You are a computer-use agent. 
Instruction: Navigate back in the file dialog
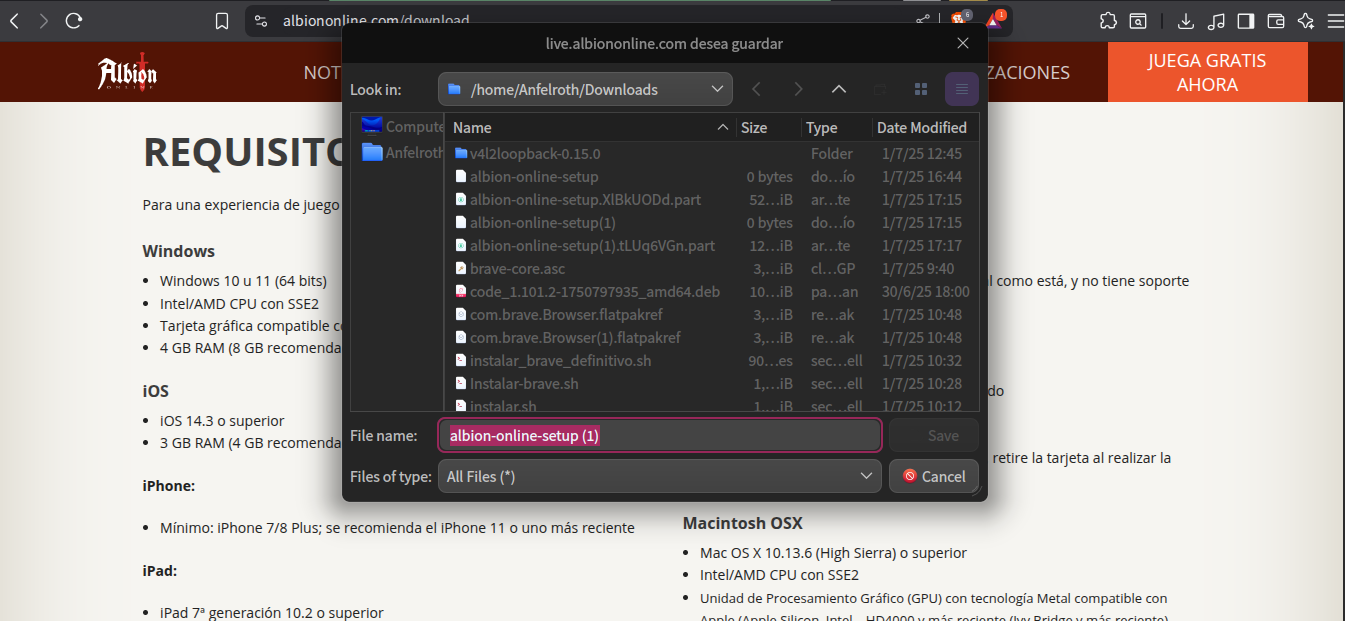tap(757, 89)
